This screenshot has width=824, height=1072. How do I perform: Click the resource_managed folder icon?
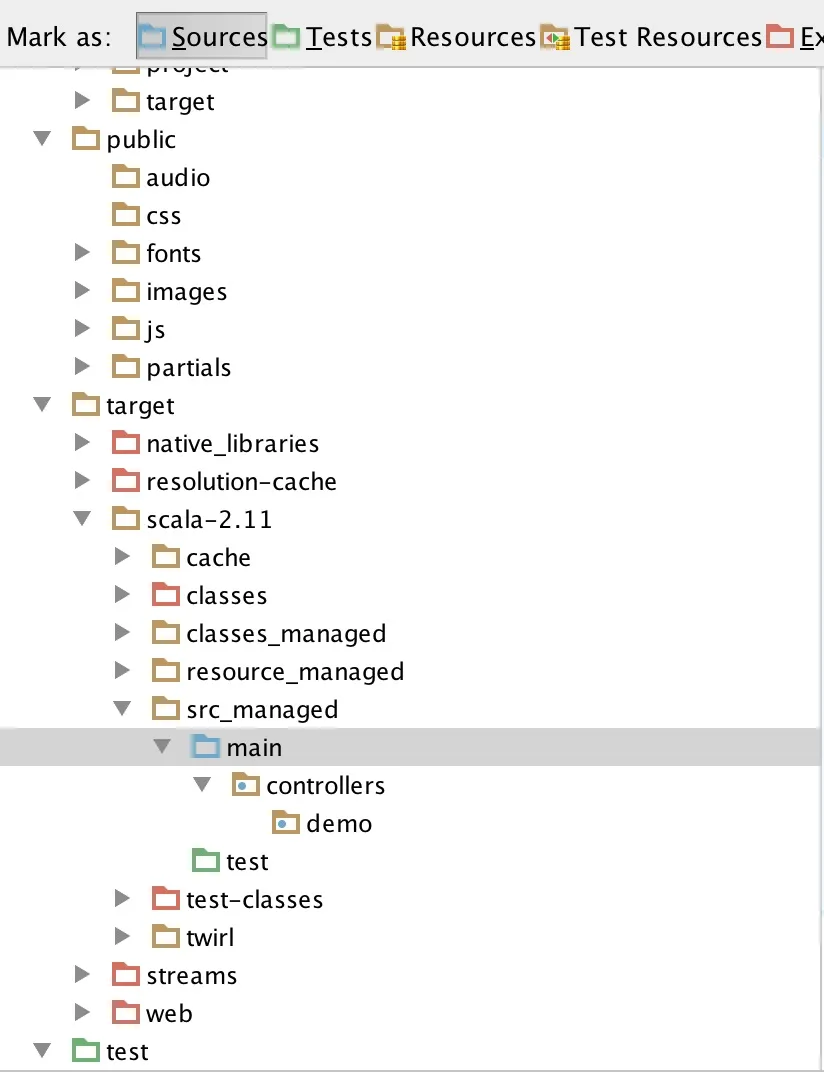point(166,671)
